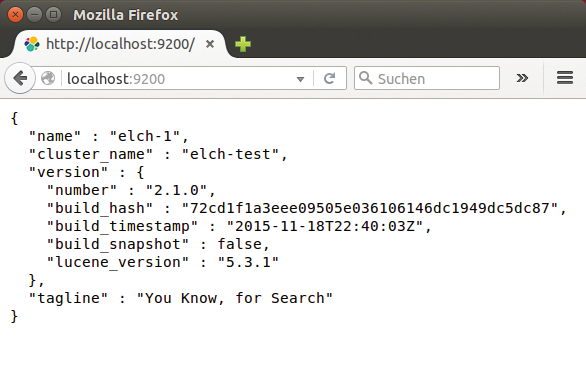
Task: Close the localhost:9200 tab
Action: tap(210, 44)
